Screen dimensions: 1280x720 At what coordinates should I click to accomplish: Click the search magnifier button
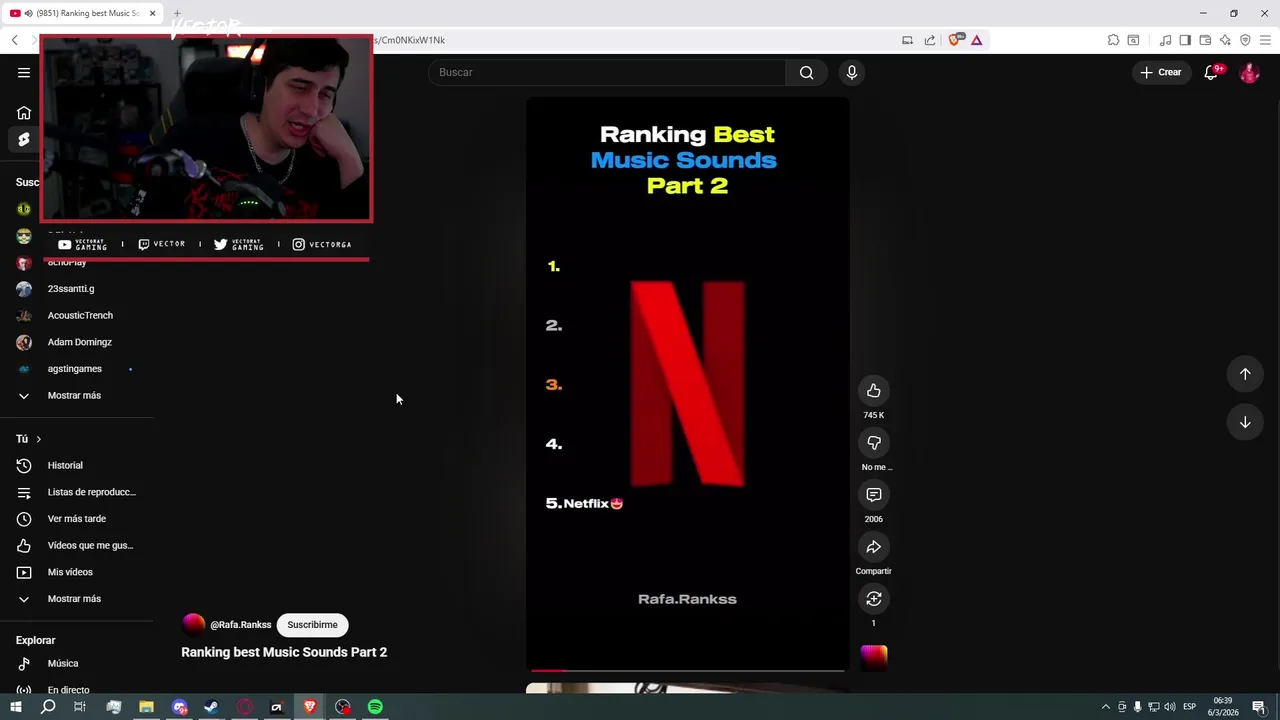[x=806, y=72]
